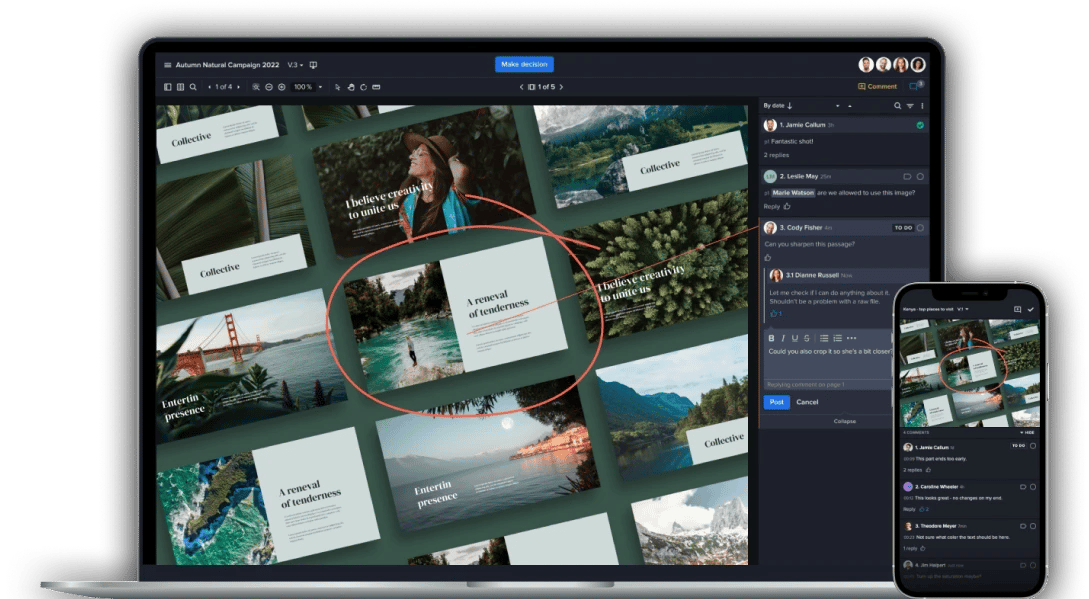
Task: Zoom out with the minus icon
Action: pyautogui.click(x=268, y=87)
